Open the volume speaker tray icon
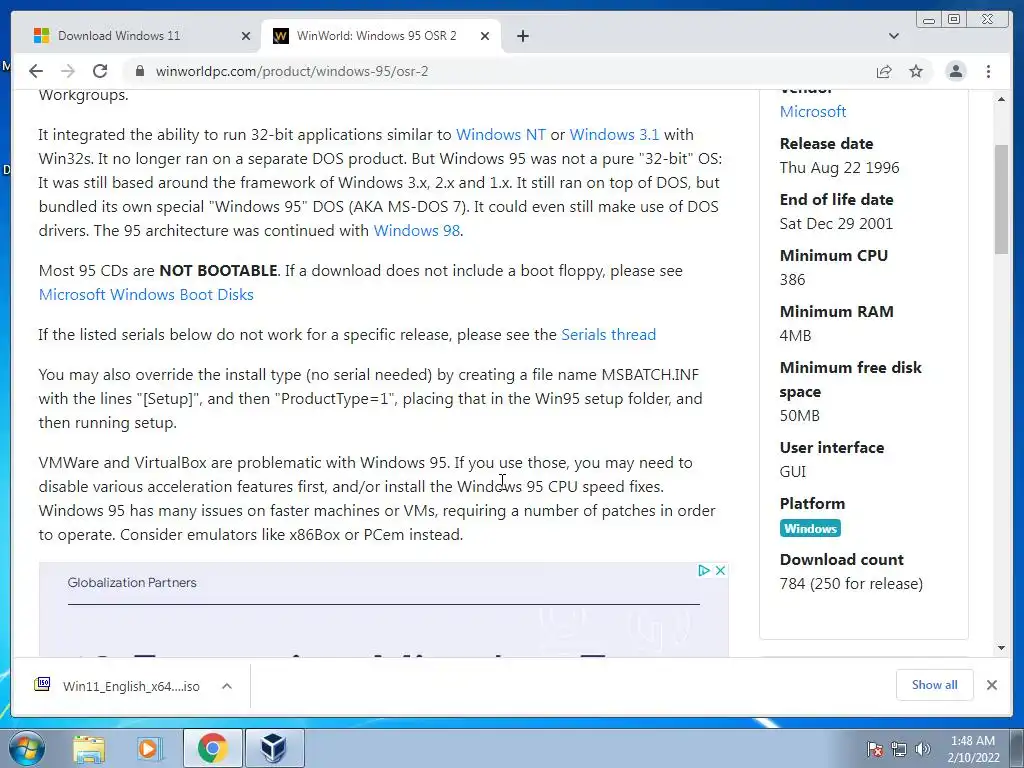Viewport: 1024px width, 768px height. pyautogui.click(x=923, y=749)
